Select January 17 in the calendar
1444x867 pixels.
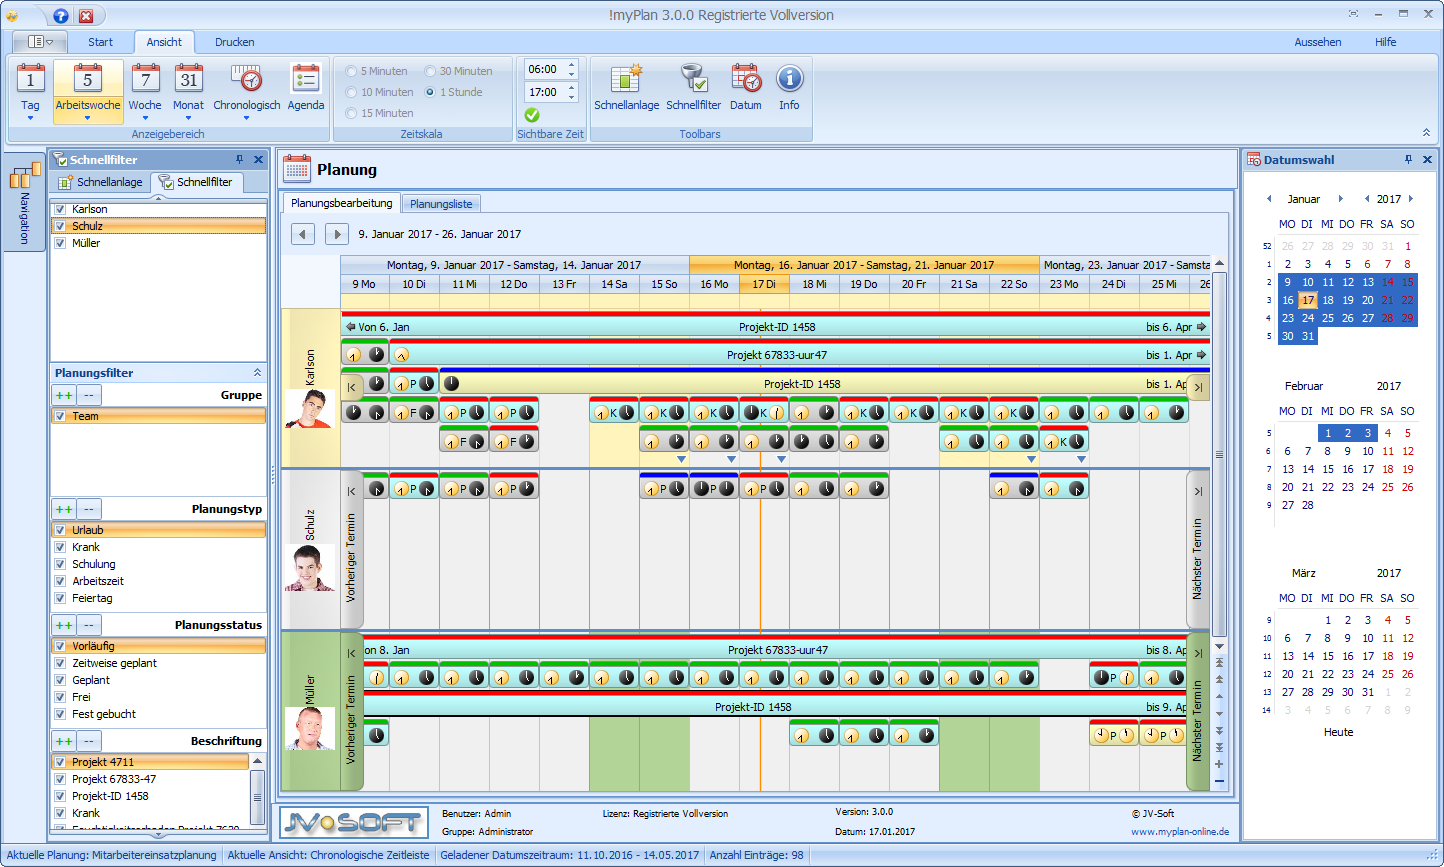[1307, 300]
